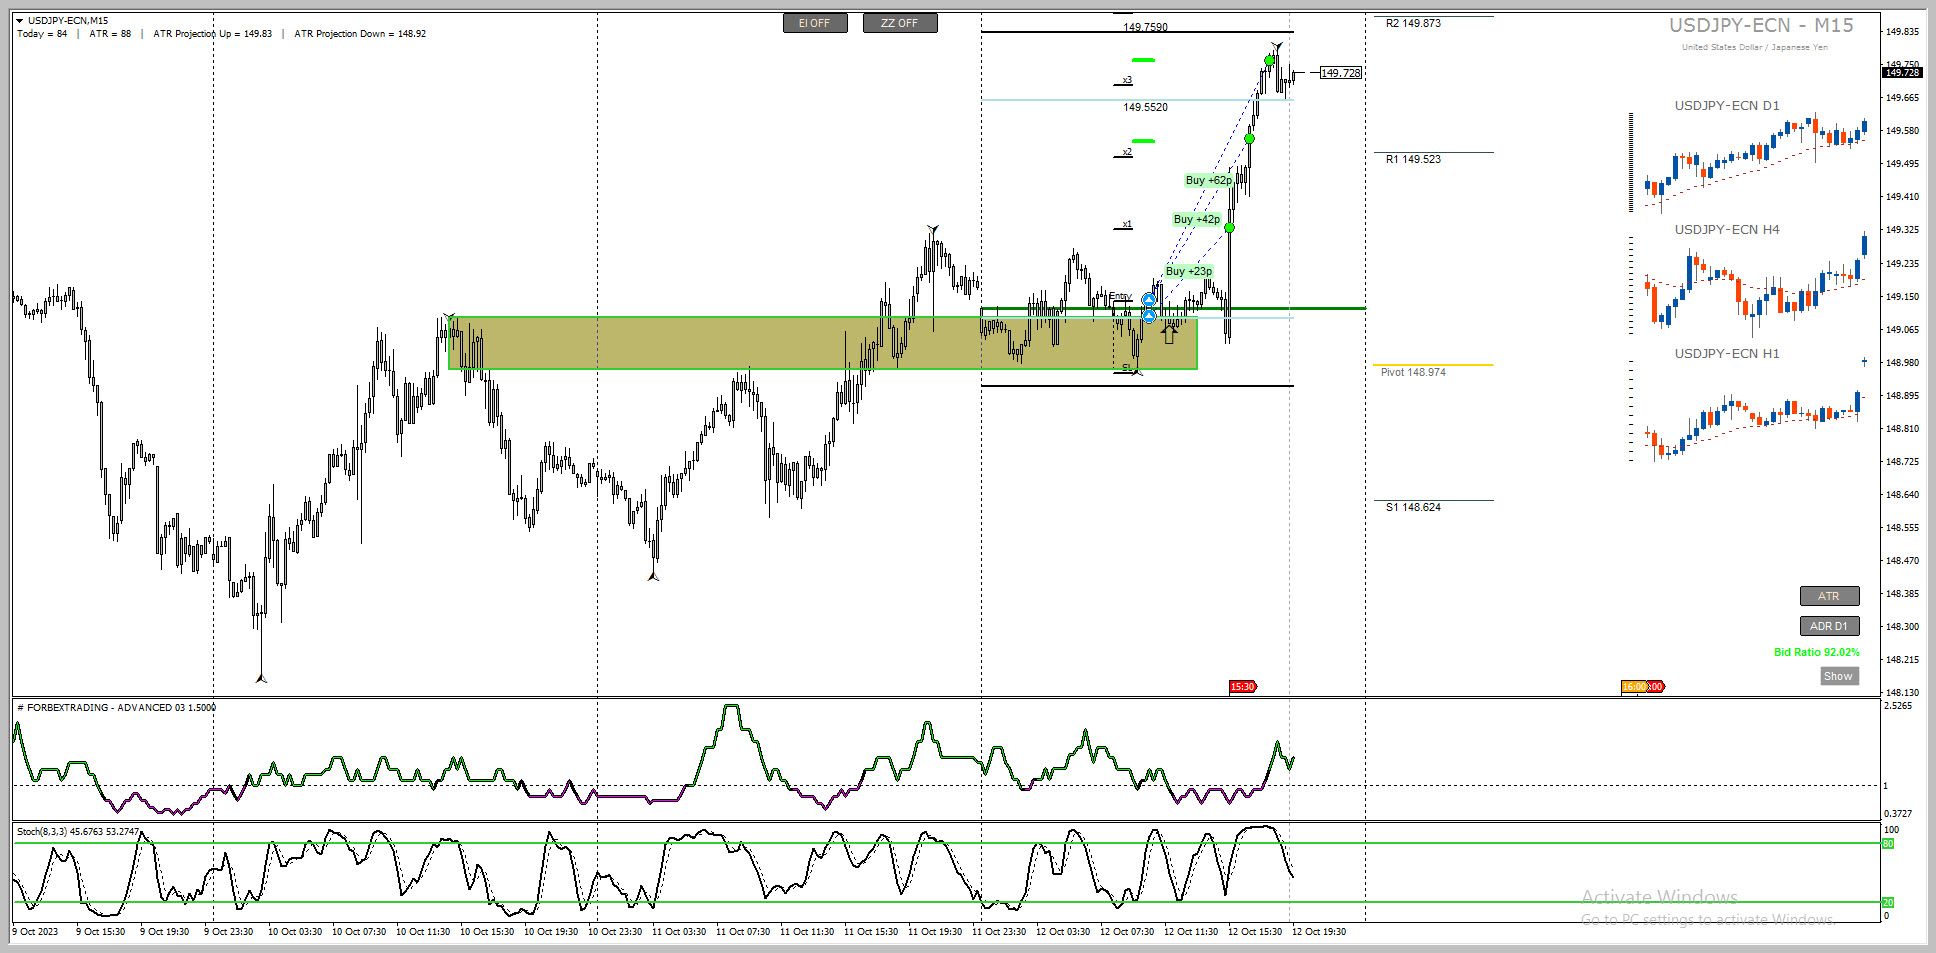Click the Show button
The width and height of the screenshot is (1936, 953).
click(x=1838, y=676)
